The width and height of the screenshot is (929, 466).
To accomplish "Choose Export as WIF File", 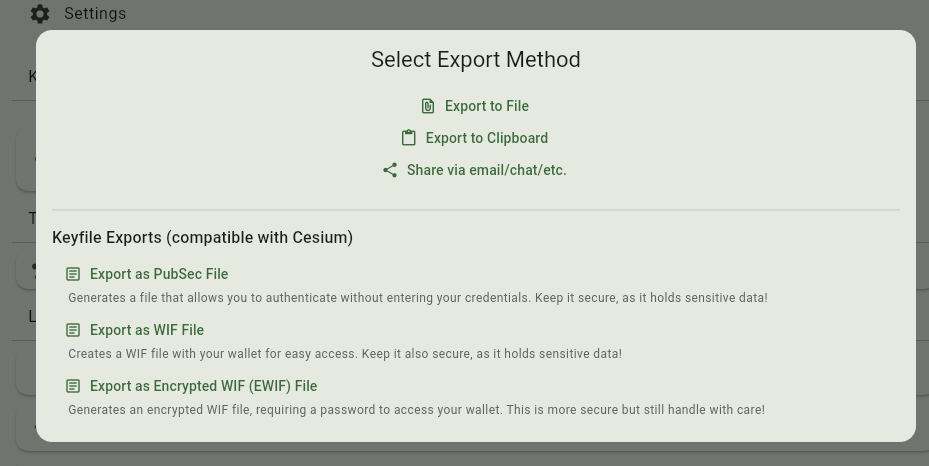I will click(147, 330).
